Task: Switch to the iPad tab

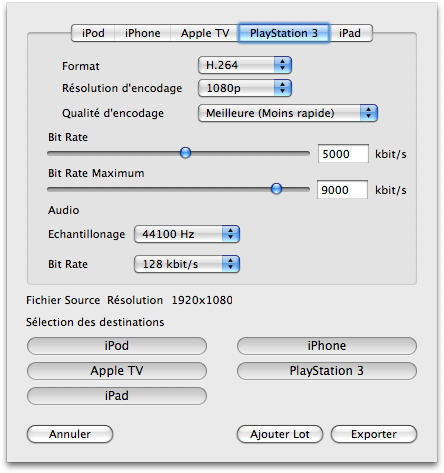Action: coord(350,33)
